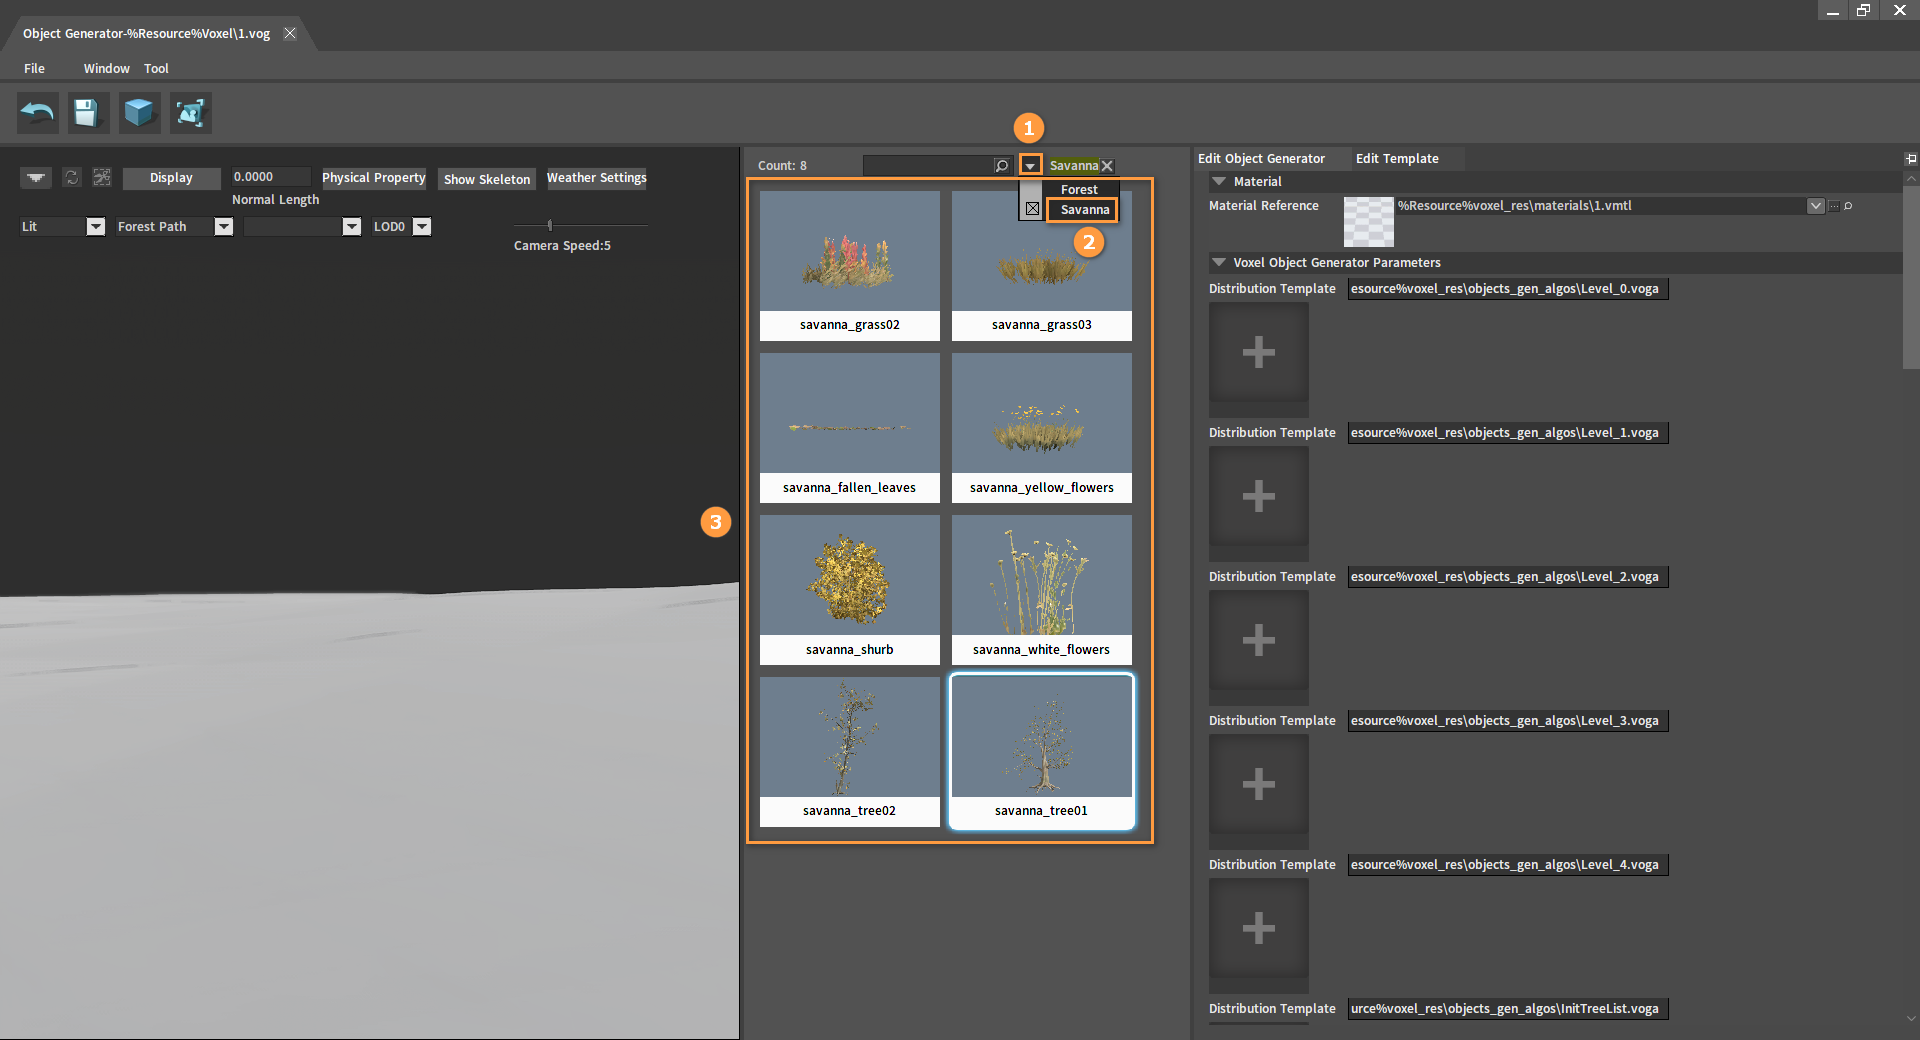Add object to Level_4 template slot
Viewport: 1920px width, 1040px height.
(x=1259, y=928)
